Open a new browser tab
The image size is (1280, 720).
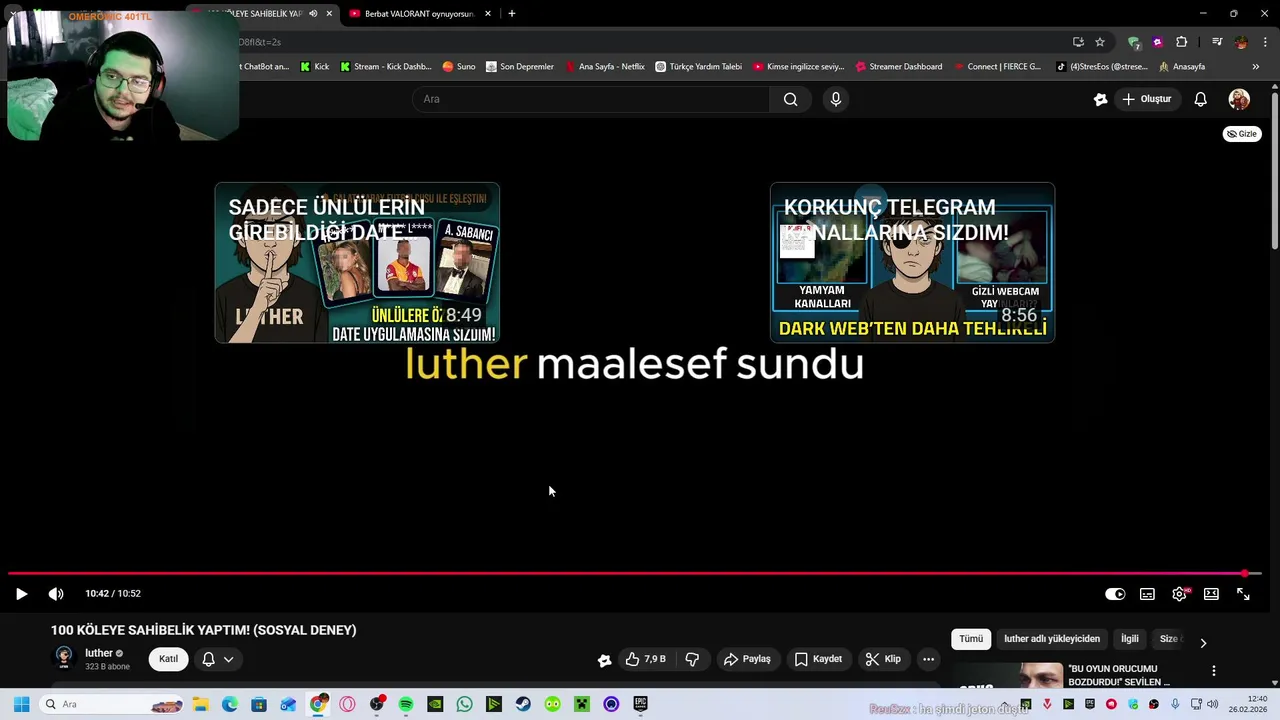pyautogui.click(x=512, y=14)
